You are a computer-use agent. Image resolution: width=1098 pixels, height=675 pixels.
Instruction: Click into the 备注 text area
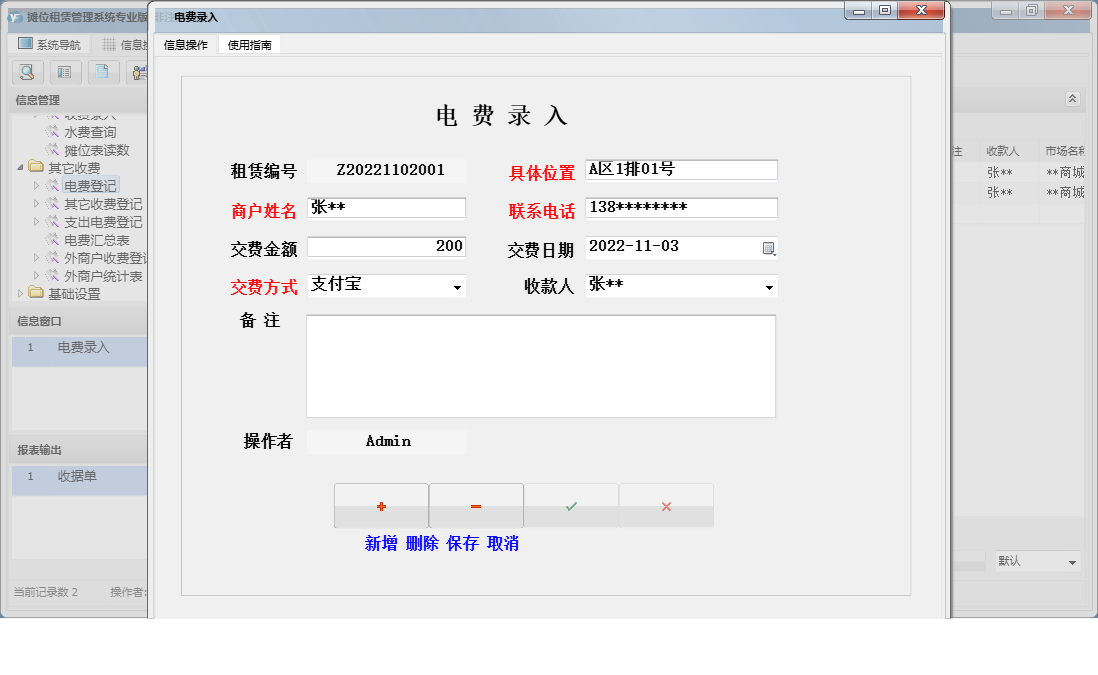click(540, 366)
